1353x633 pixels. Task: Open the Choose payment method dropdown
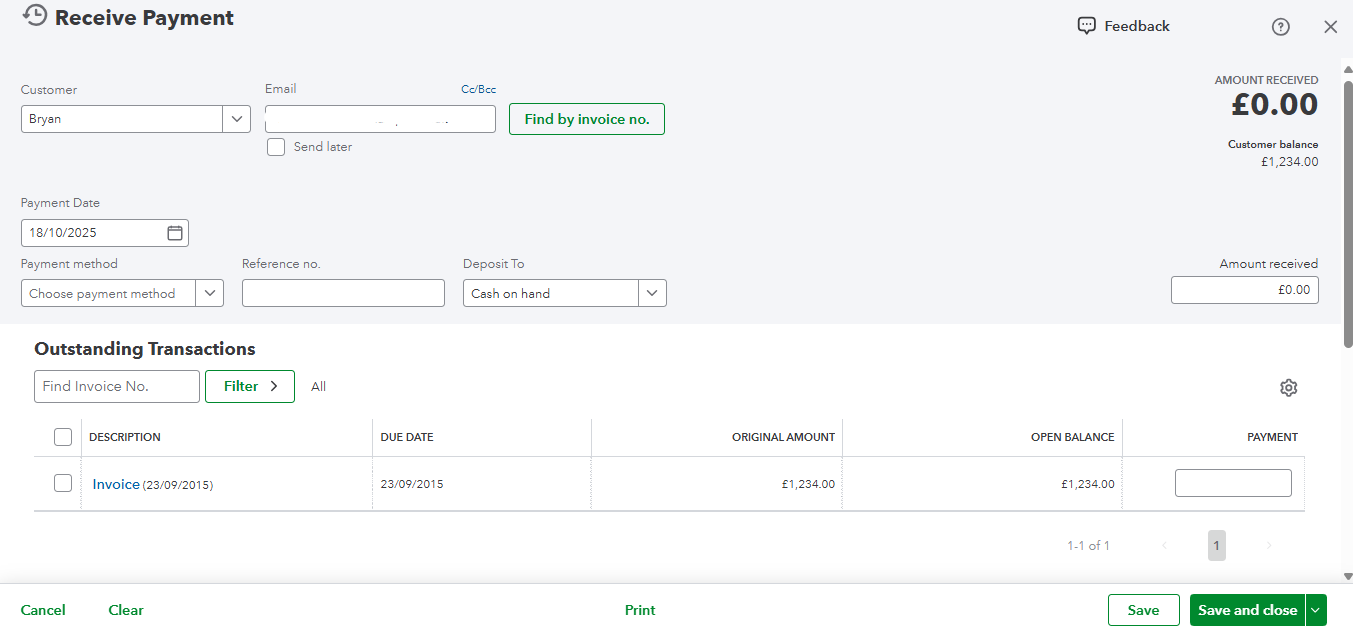tap(210, 294)
